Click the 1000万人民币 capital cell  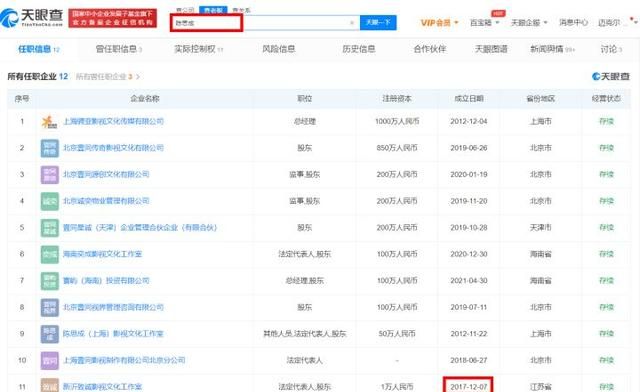click(397, 121)
